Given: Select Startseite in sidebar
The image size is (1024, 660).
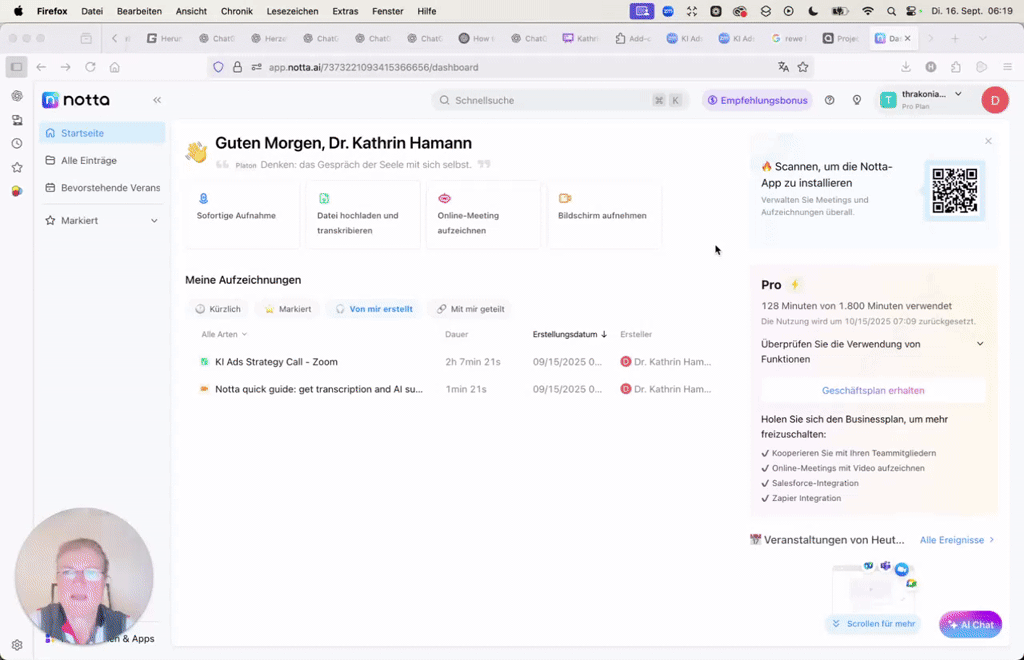Looking at the screenshot, I should [102, 133].
